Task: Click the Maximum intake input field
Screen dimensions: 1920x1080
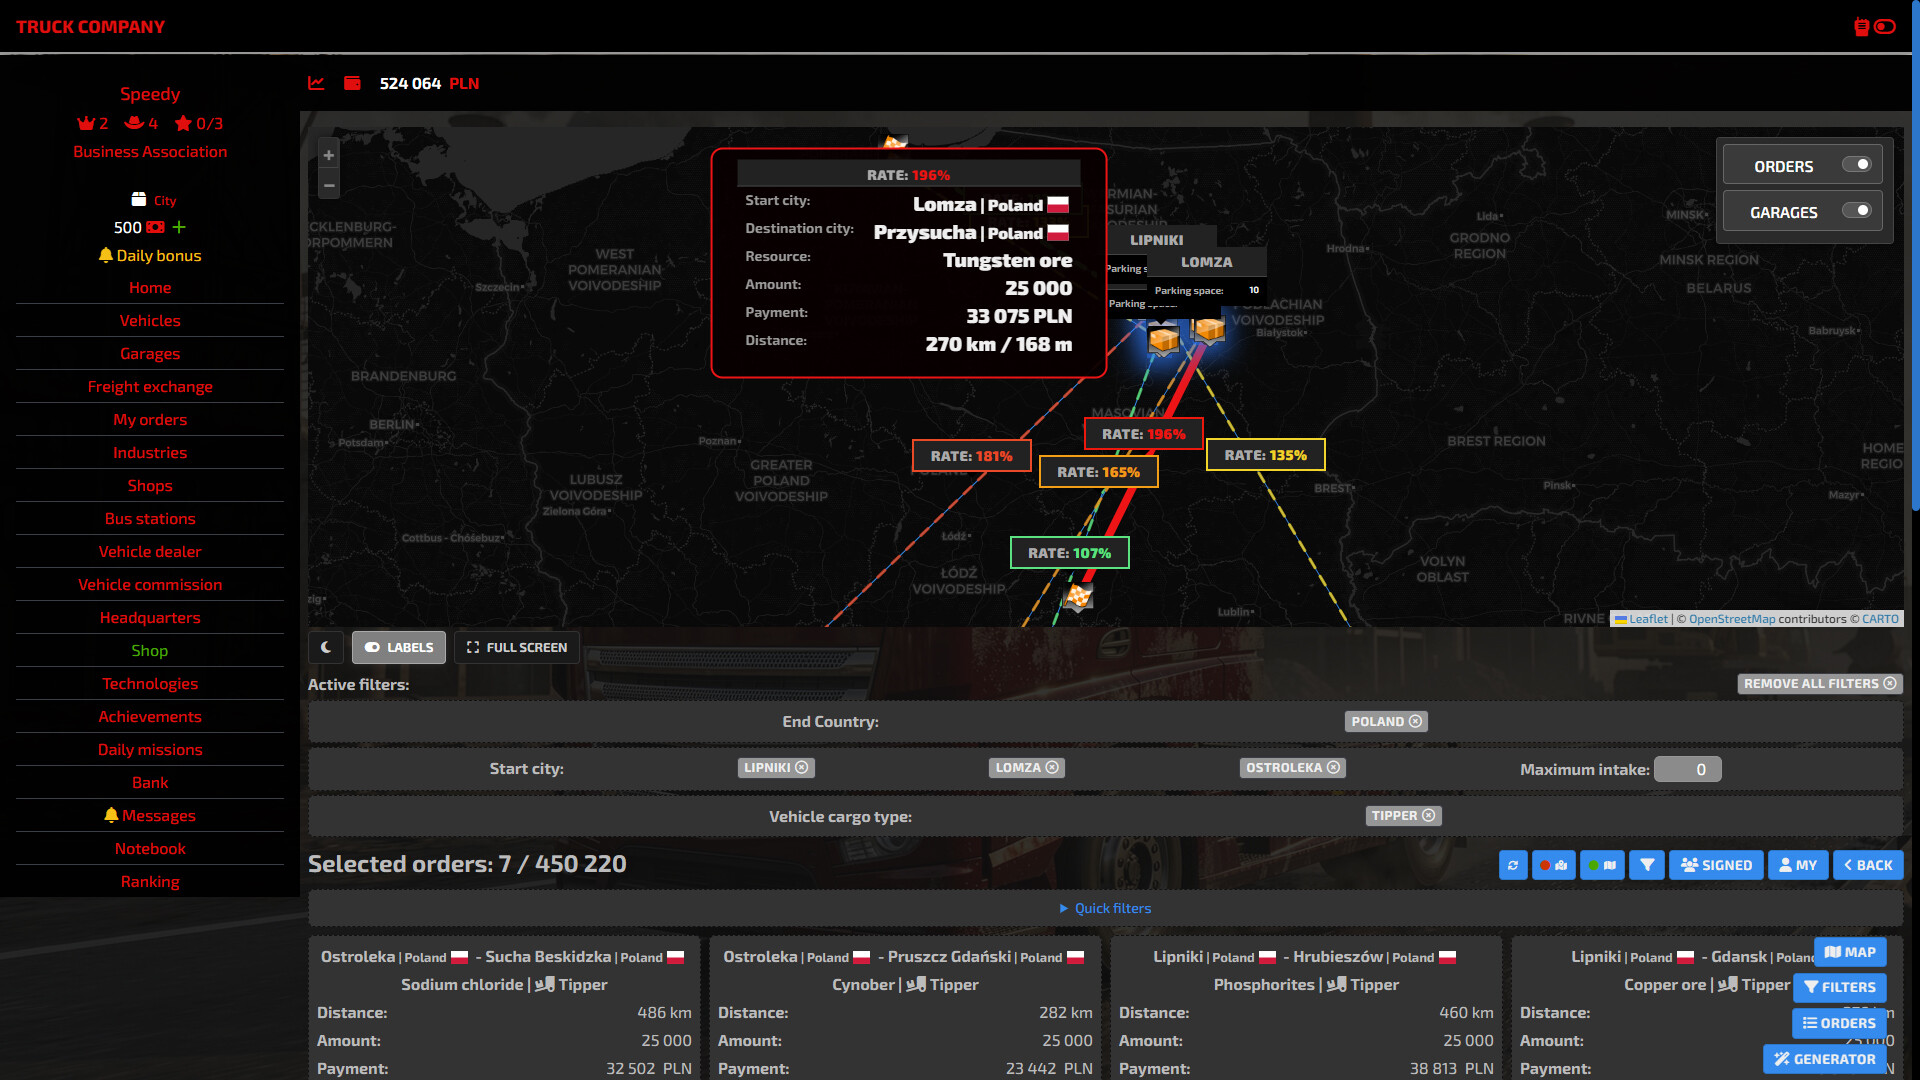Action: pos(1687,769)
